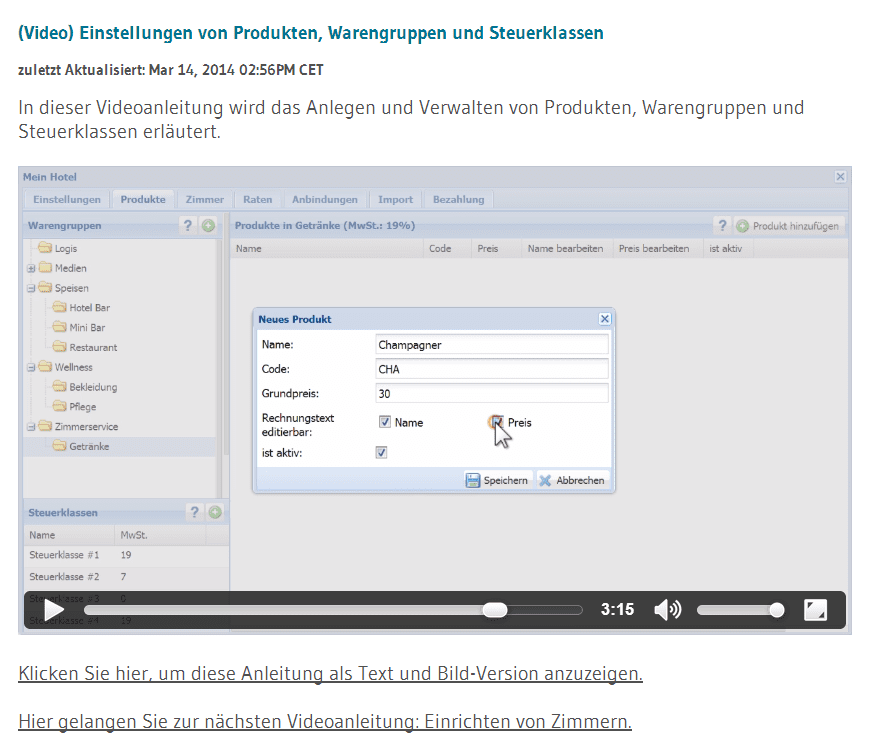Open the help icon in Steuerklassen header
This screenshot has width=875, height=747.
[x=194, y=512]
